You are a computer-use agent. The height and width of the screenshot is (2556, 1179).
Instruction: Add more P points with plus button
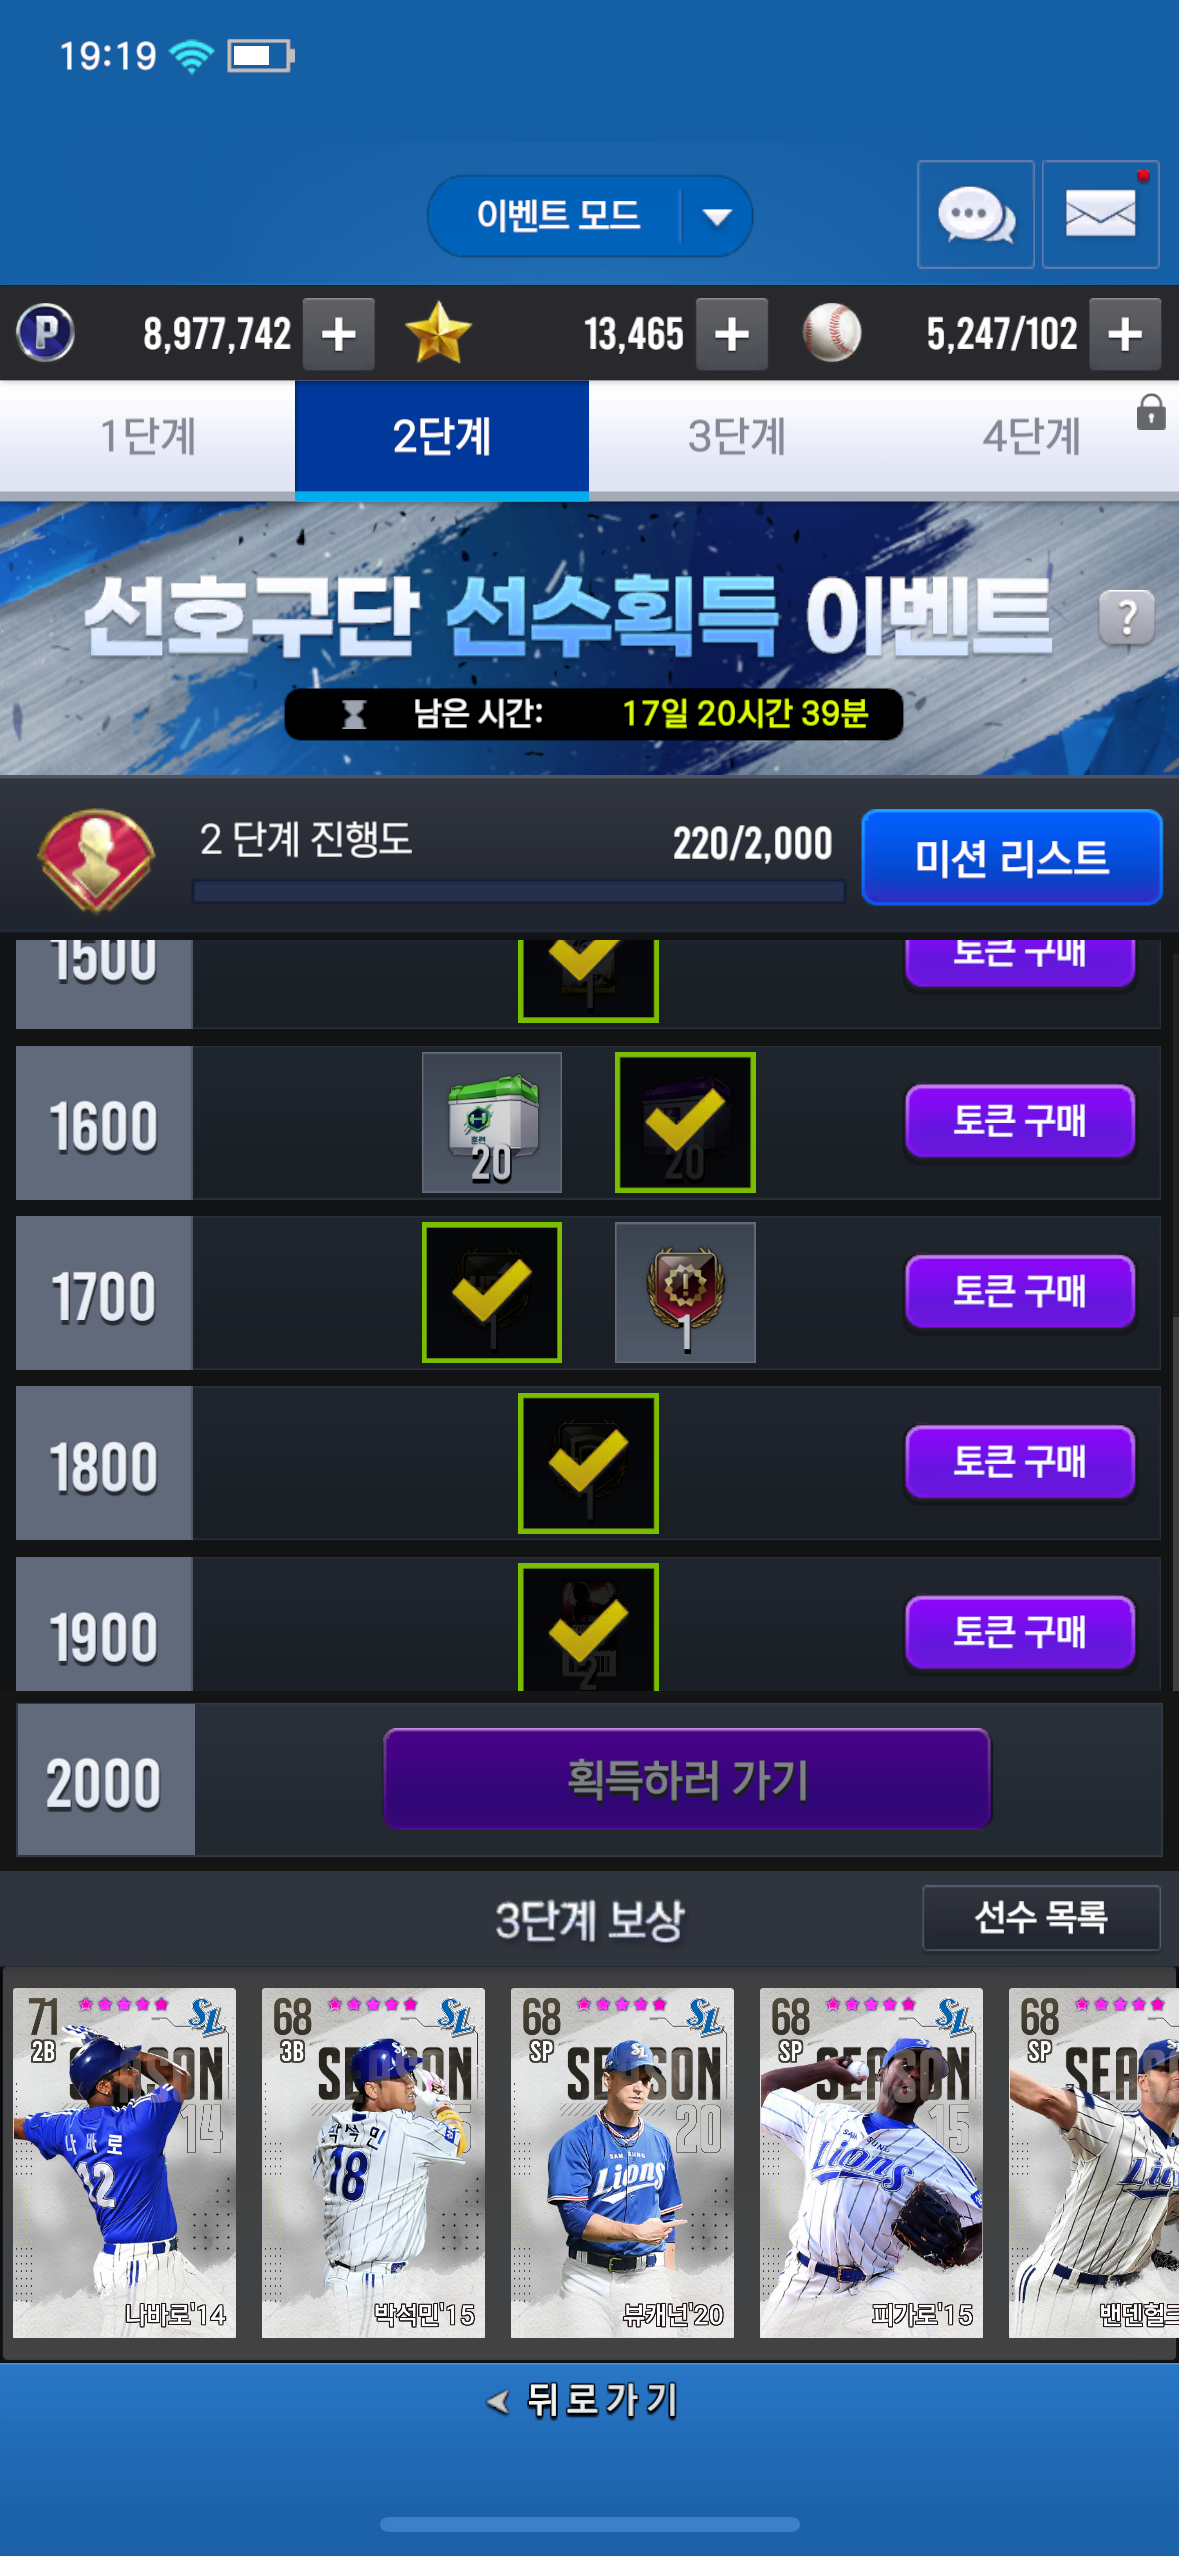(x=339, y=334)
